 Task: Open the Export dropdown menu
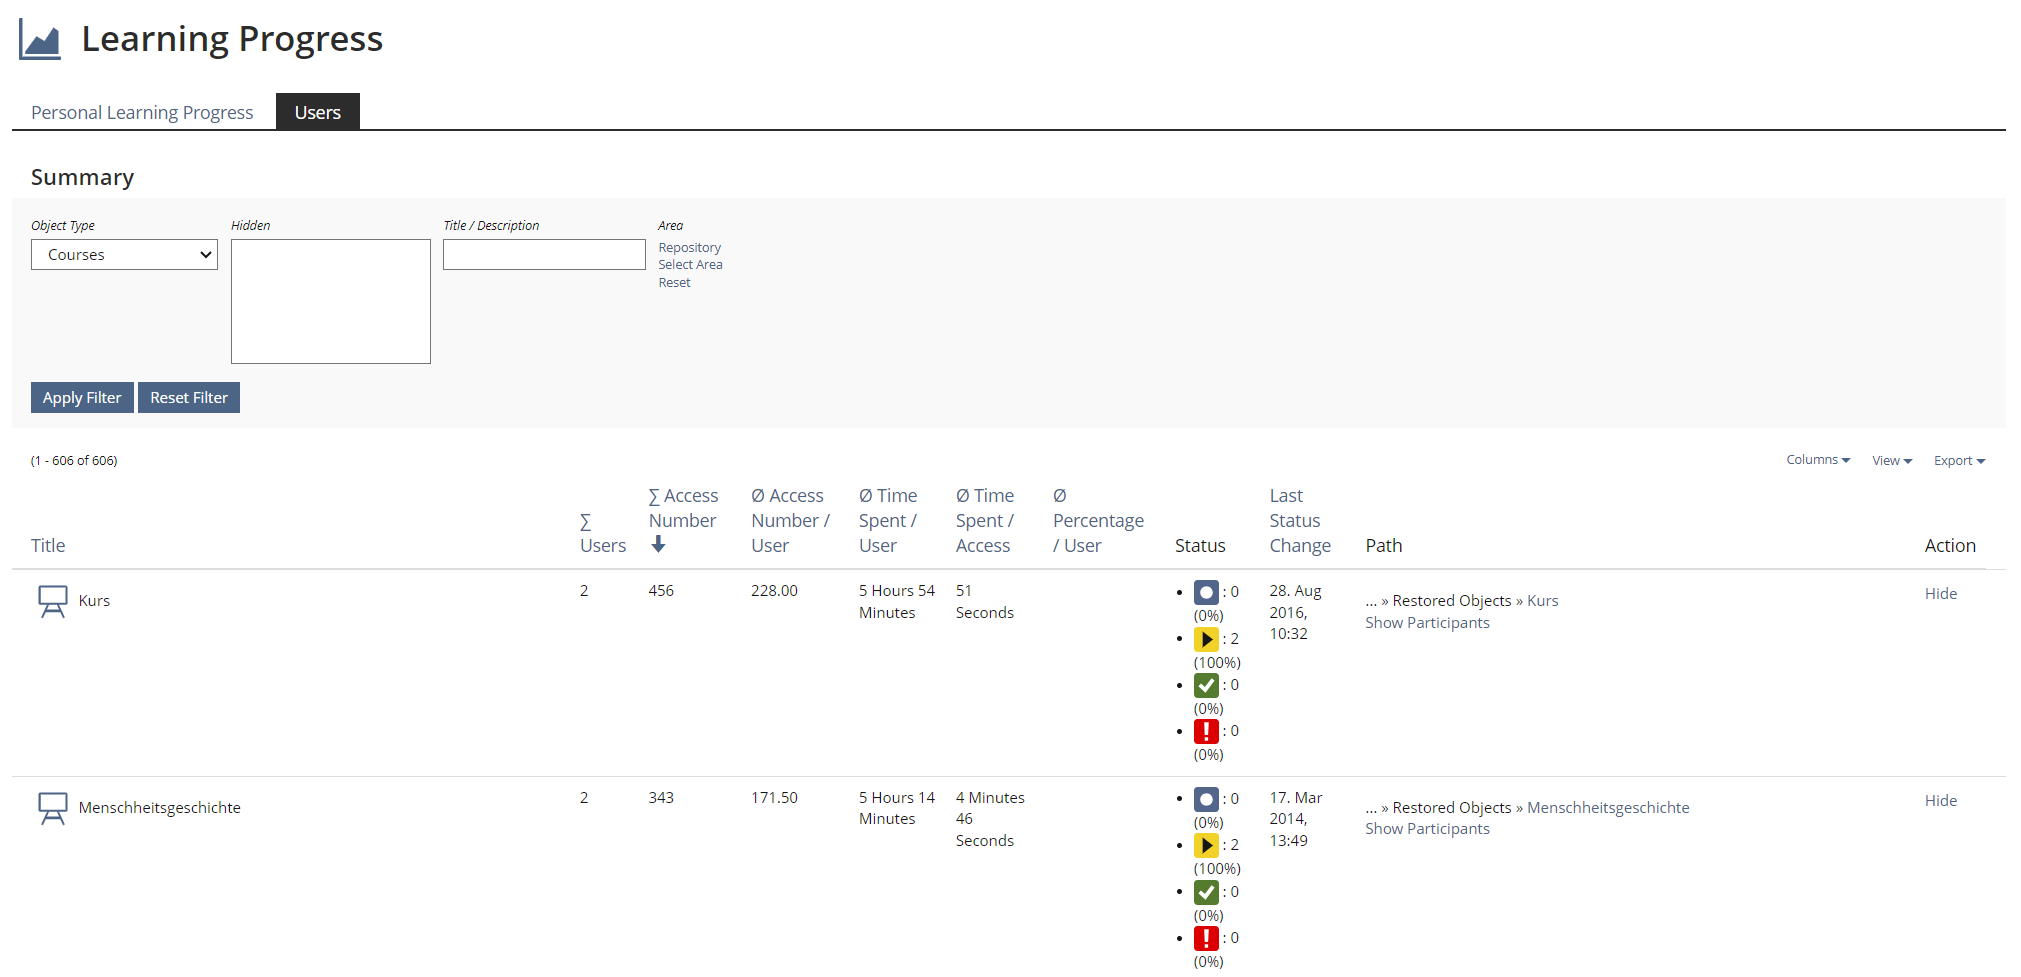pyautogui.click(x=1958, y=461)
